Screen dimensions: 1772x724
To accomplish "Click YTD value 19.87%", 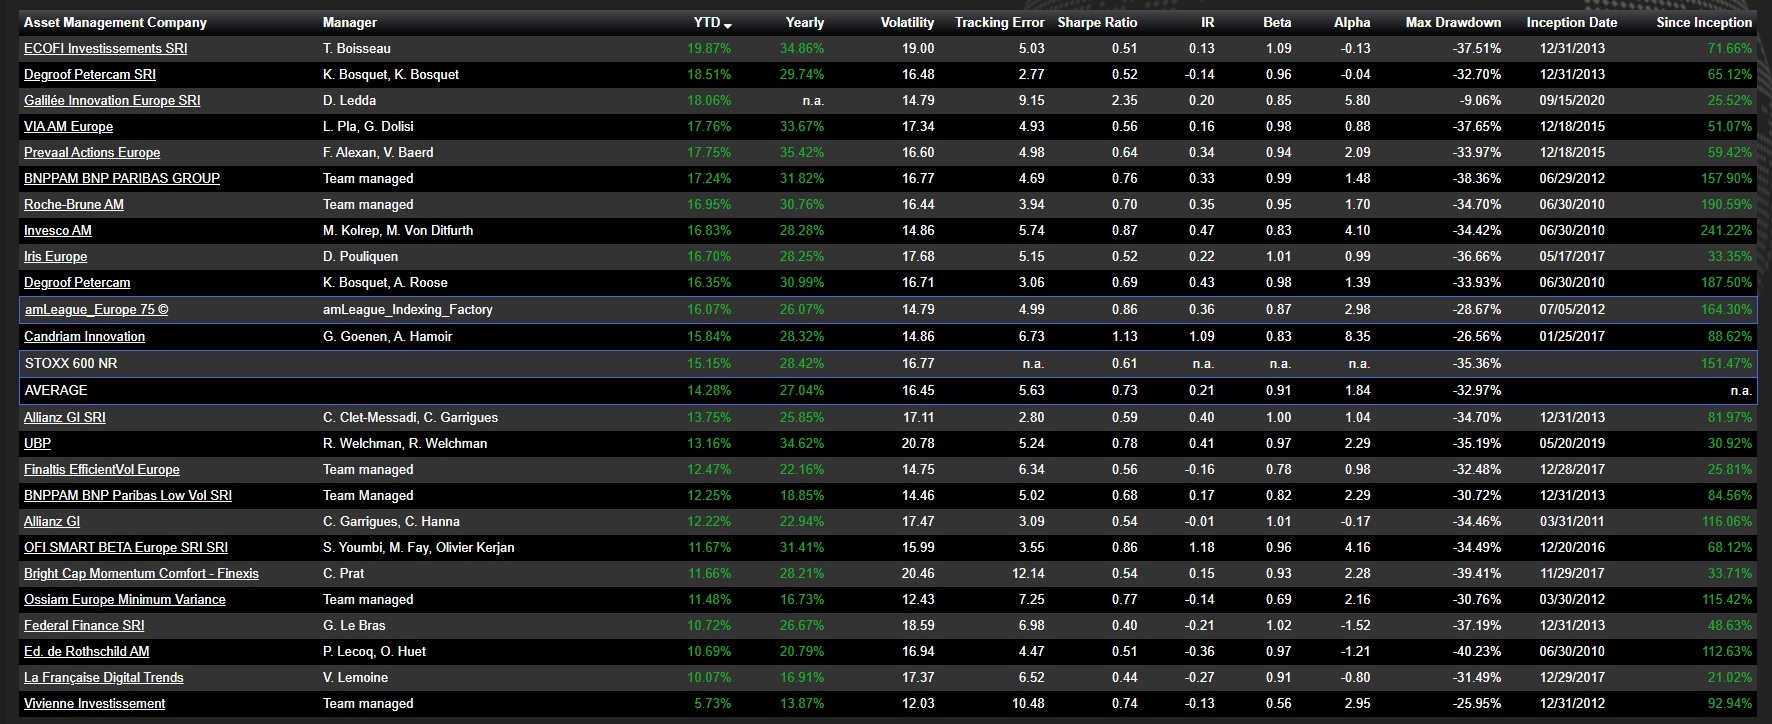I will pos(709,48).
